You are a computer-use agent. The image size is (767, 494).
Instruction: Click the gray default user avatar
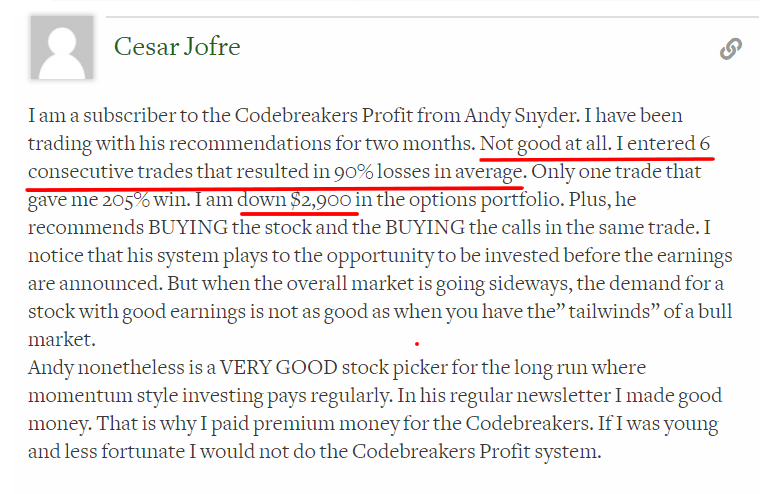[x=62, y=47]
